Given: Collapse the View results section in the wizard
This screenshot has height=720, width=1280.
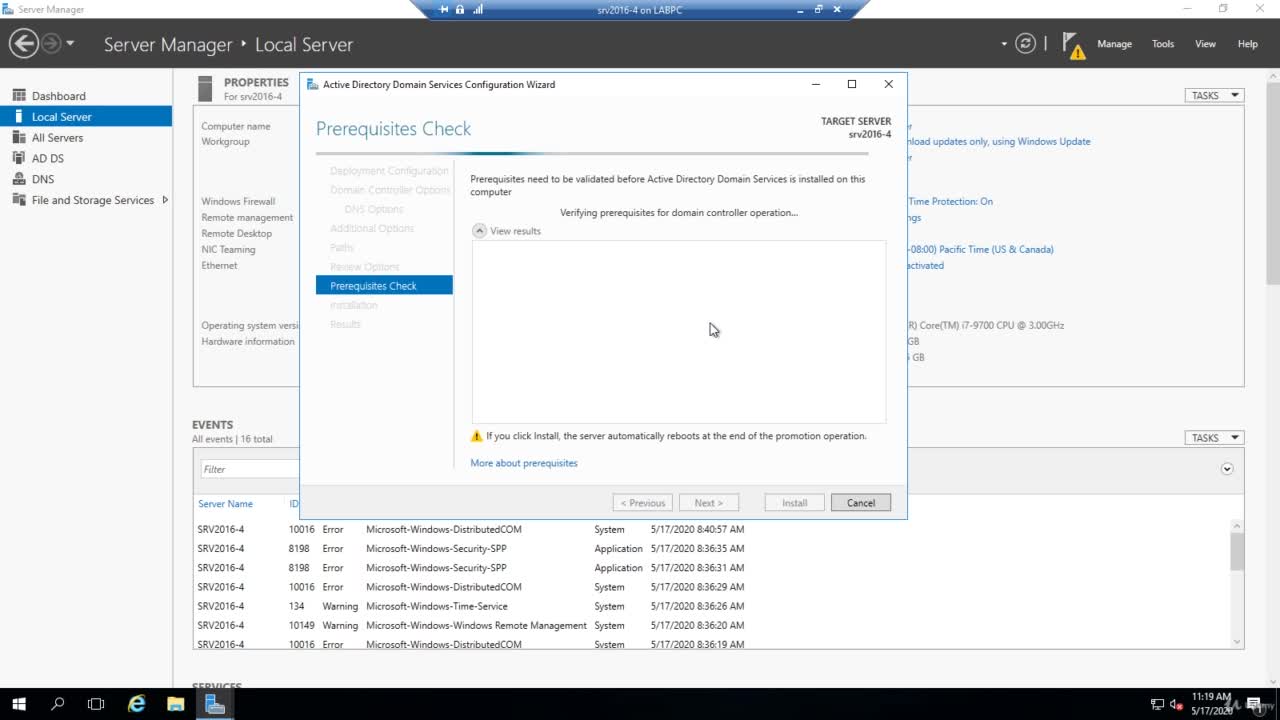Looking at the screenshot, I should coord(479,231).
